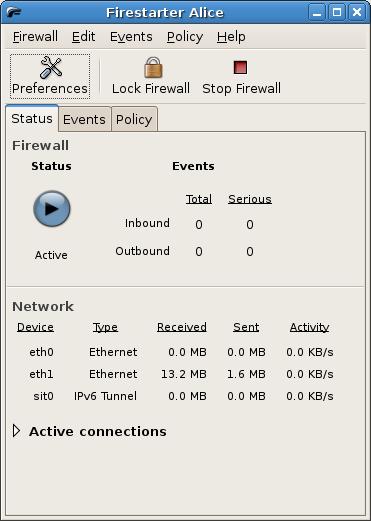
Task: Click the Lock Firewall text label
Action: [151, 89]
